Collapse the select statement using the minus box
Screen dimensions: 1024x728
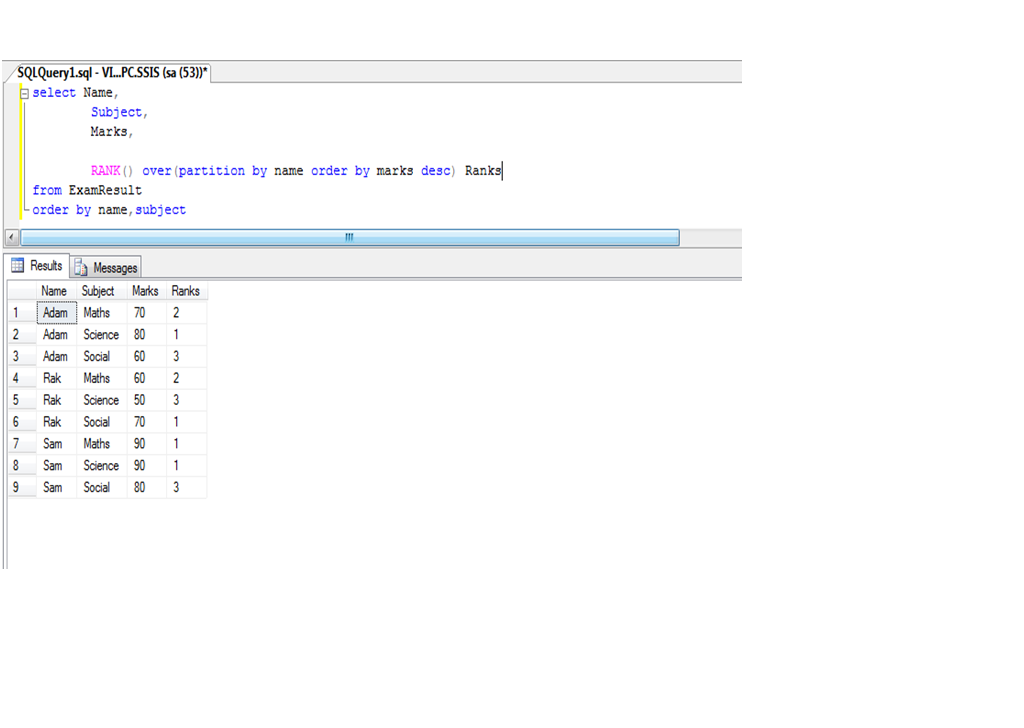pyautogui.click(x=23, y=92)
